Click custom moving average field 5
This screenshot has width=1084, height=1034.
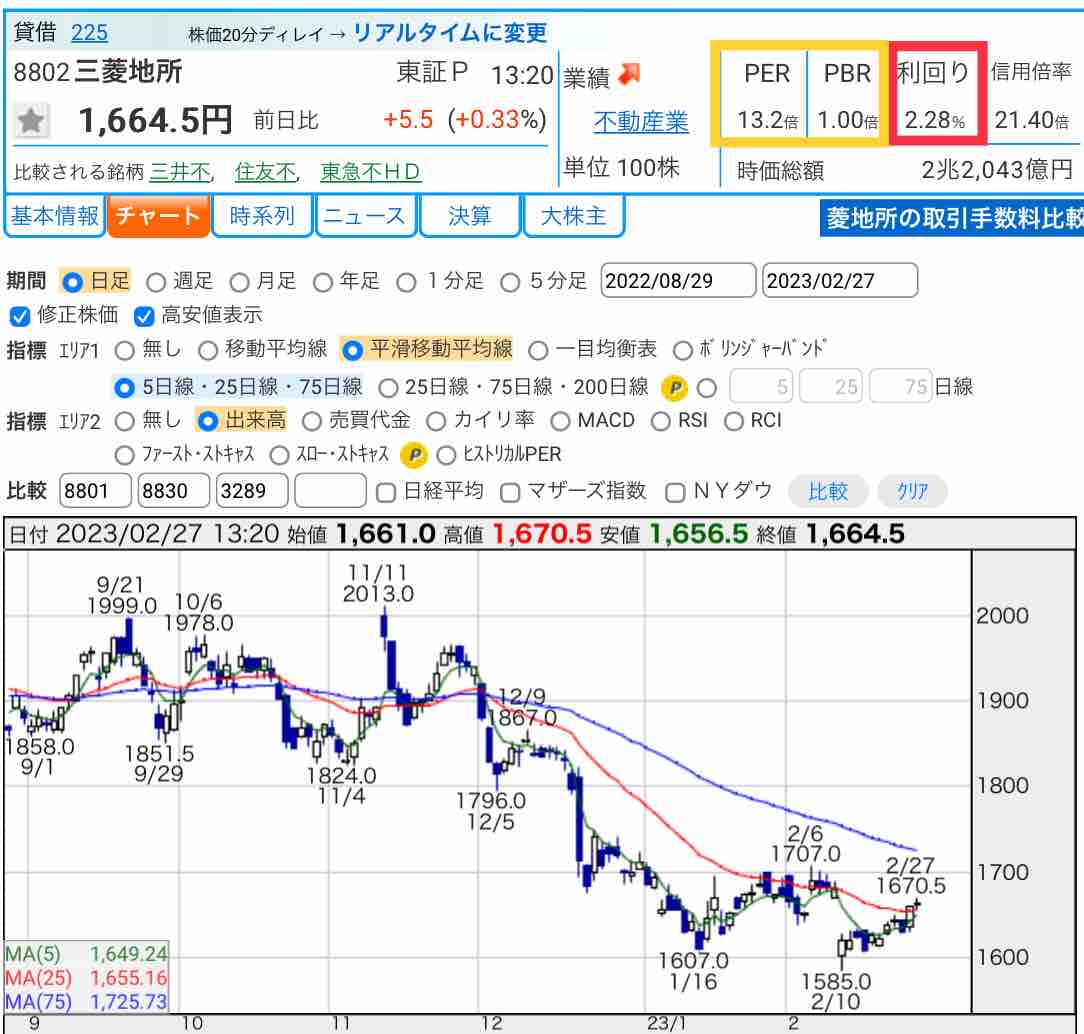tap(760, 386)
